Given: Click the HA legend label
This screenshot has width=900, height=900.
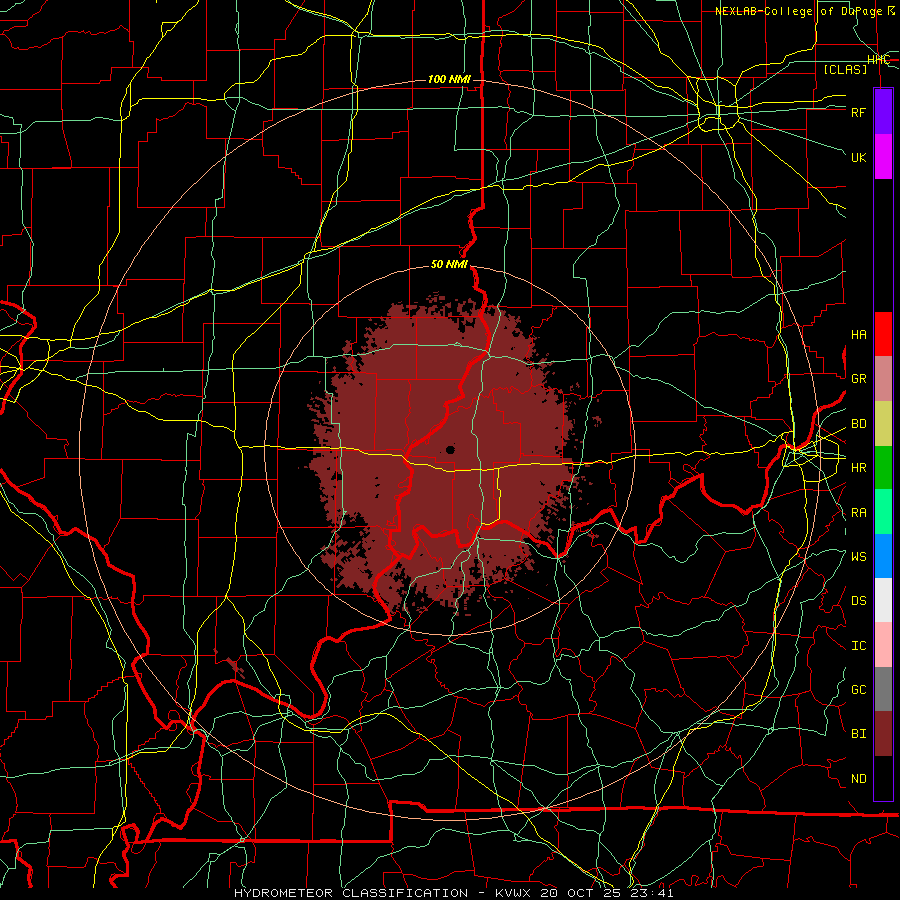Looking at the screenshot, I should coord(858,335).
